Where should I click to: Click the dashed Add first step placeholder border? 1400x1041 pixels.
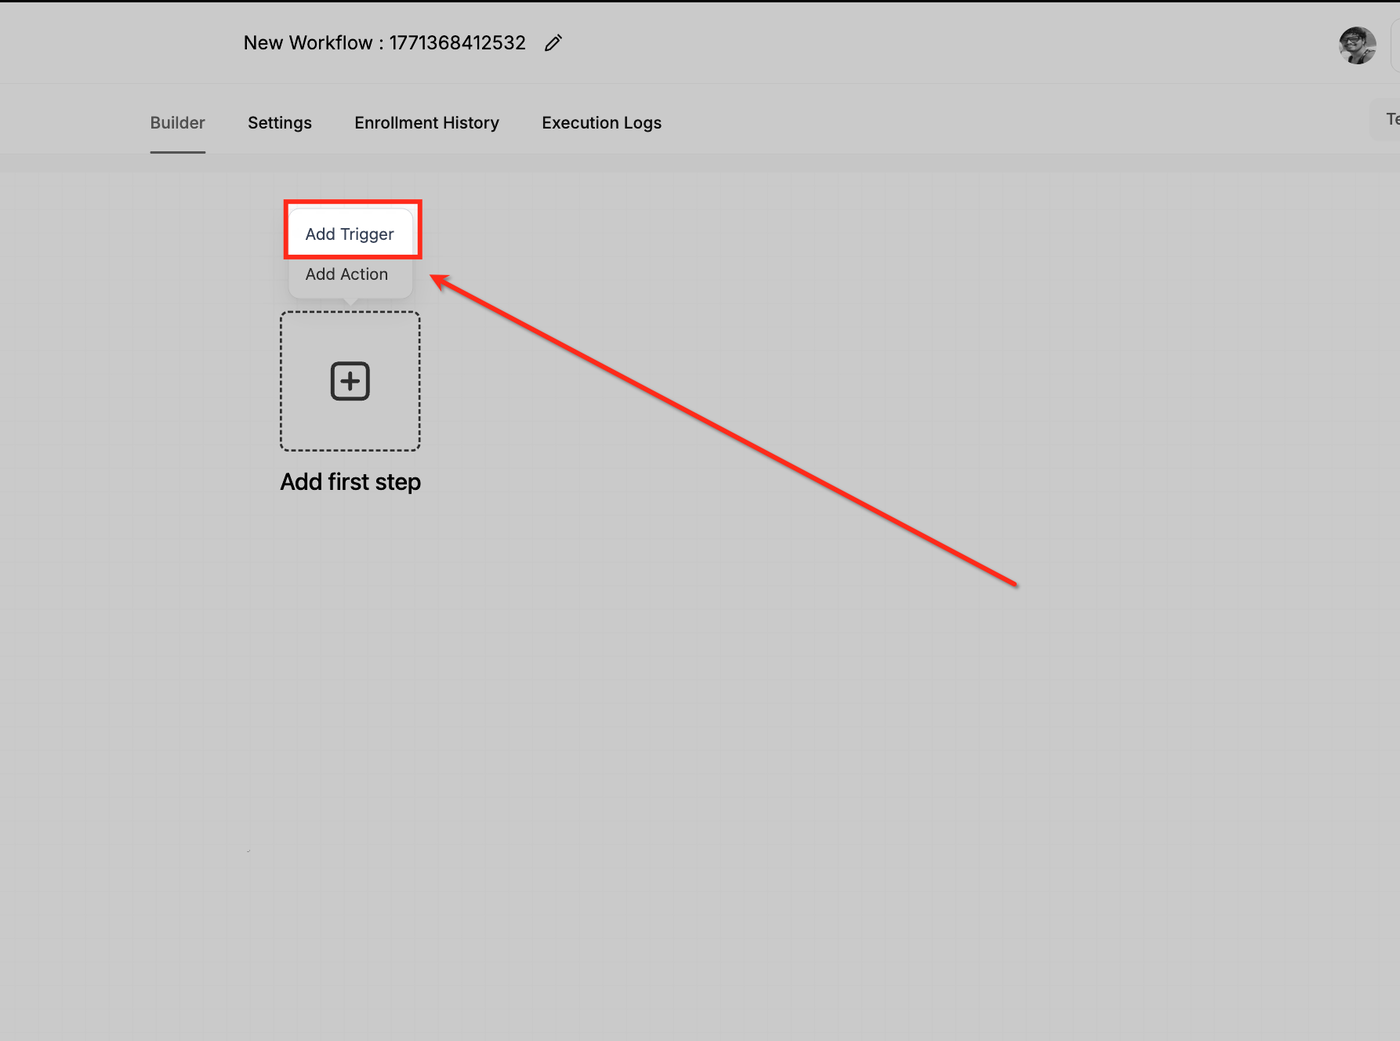point(350,312)
